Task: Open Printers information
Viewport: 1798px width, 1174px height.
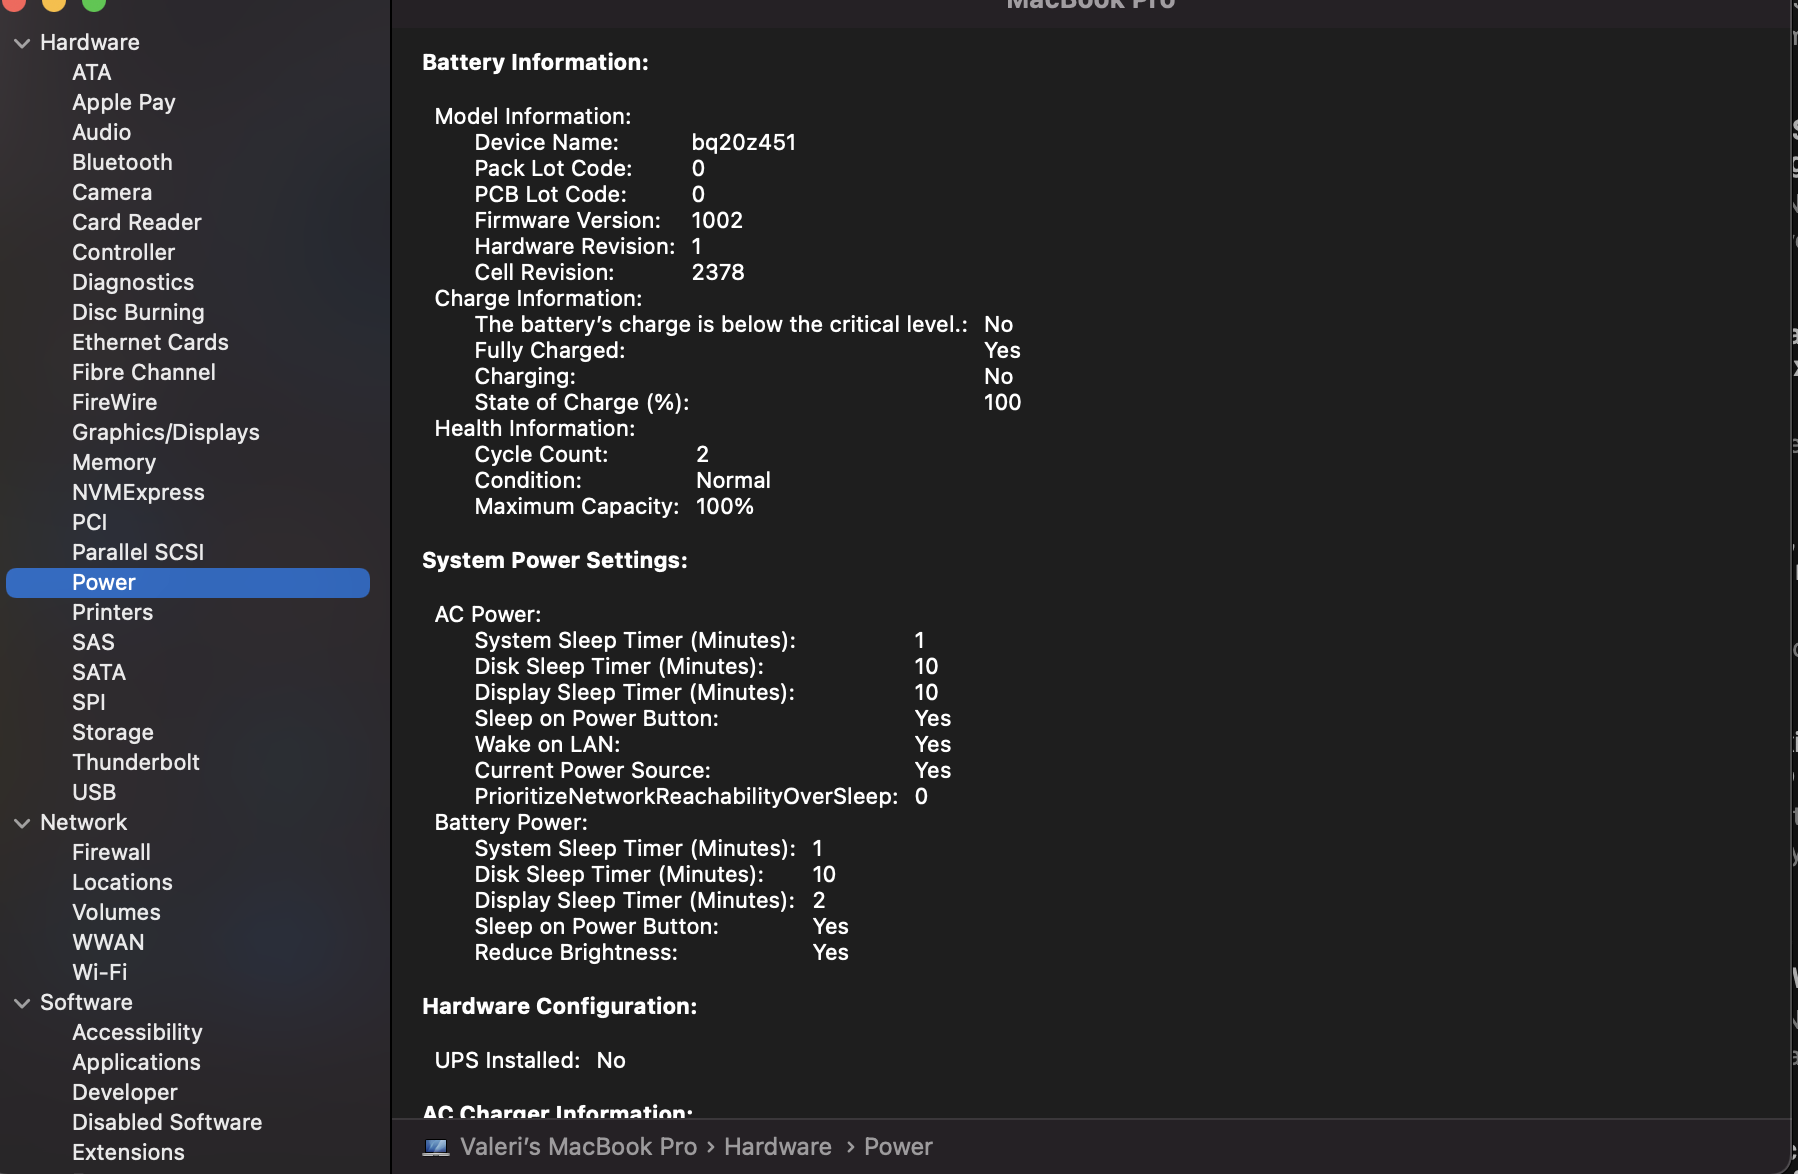Action: pos(112,612)
